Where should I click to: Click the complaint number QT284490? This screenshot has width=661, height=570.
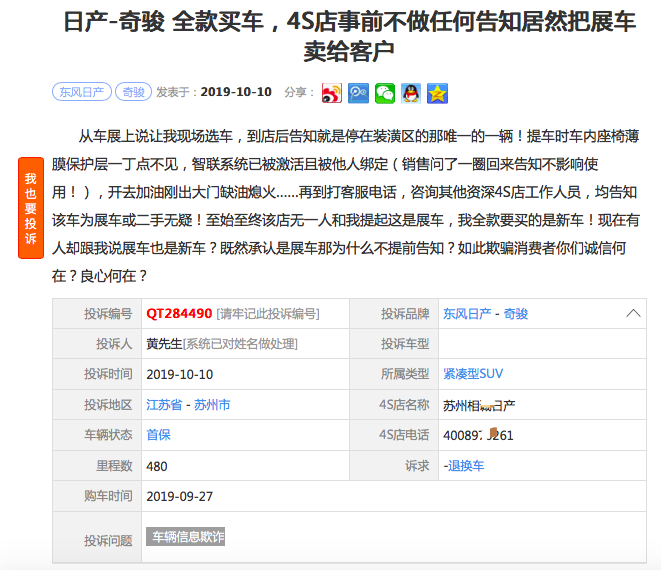179,314
